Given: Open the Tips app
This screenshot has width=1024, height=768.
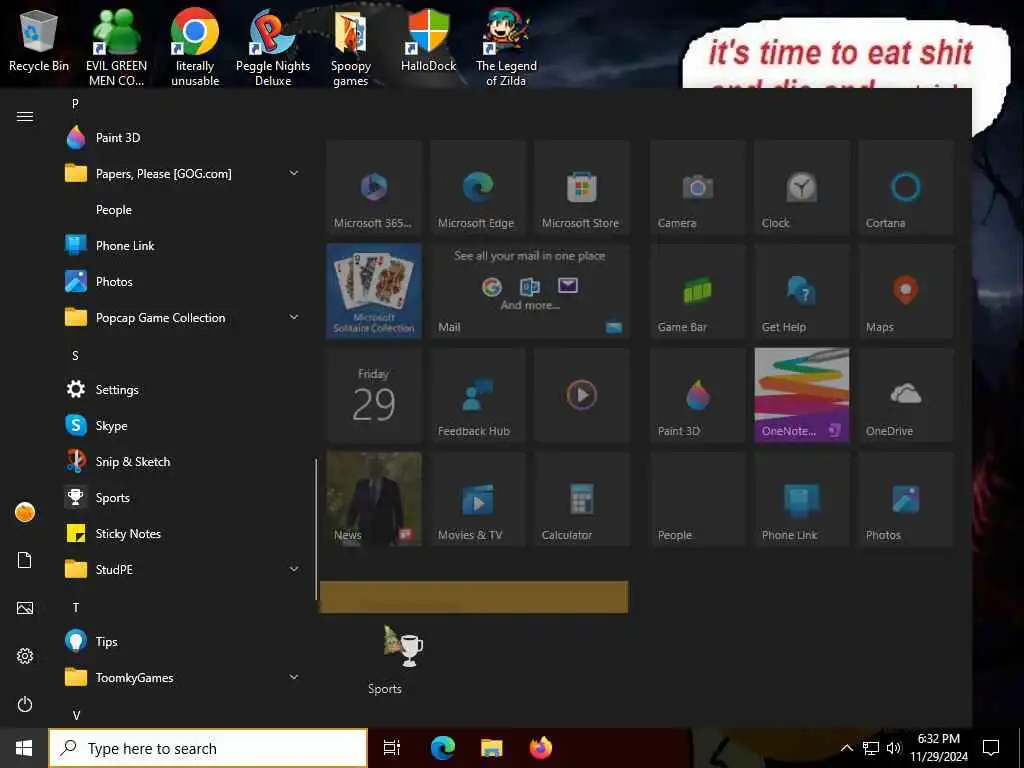Looking at the screenshot, I should point(183,641).
